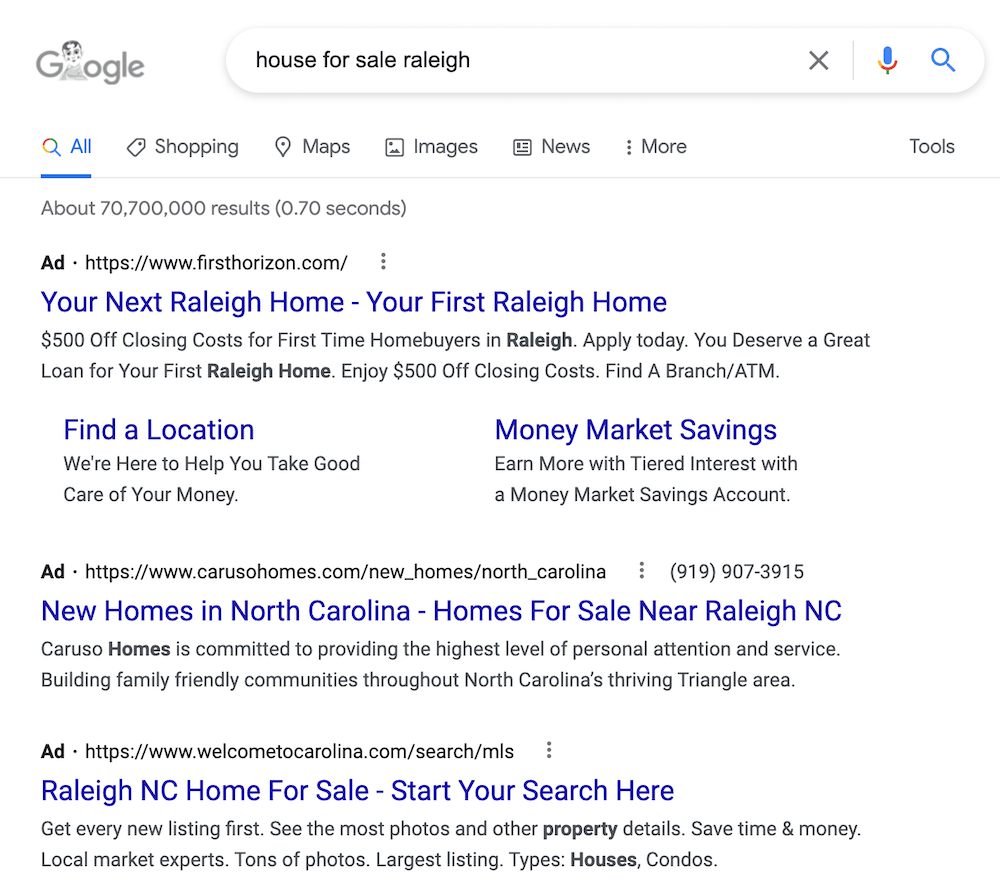This screenshot has width=1000, height=886.
Task: Activate voice search with the microphone icon
Action: (887, 60)
